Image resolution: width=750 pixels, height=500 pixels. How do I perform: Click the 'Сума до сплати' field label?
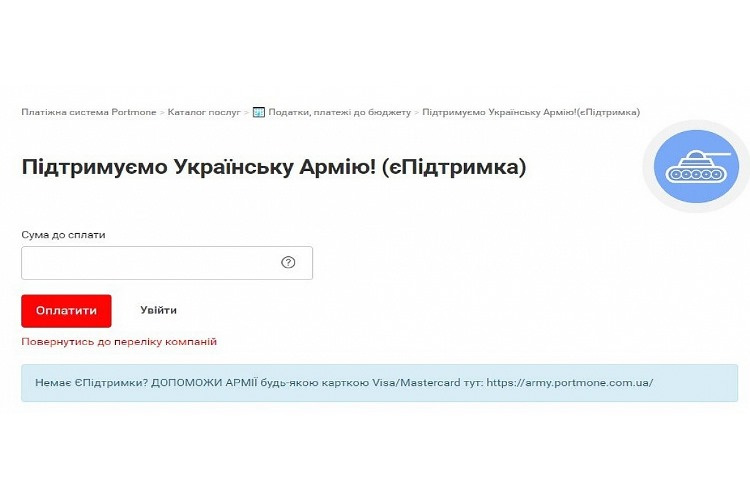pos(63,235)
